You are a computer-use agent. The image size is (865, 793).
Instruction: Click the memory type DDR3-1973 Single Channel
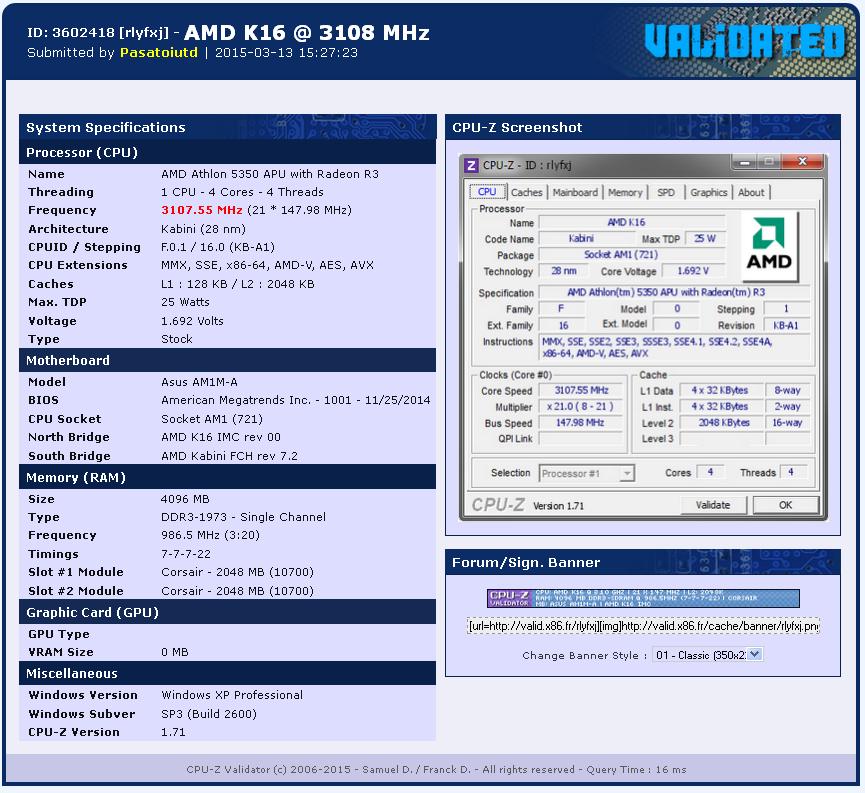click(x=243, y=517)
